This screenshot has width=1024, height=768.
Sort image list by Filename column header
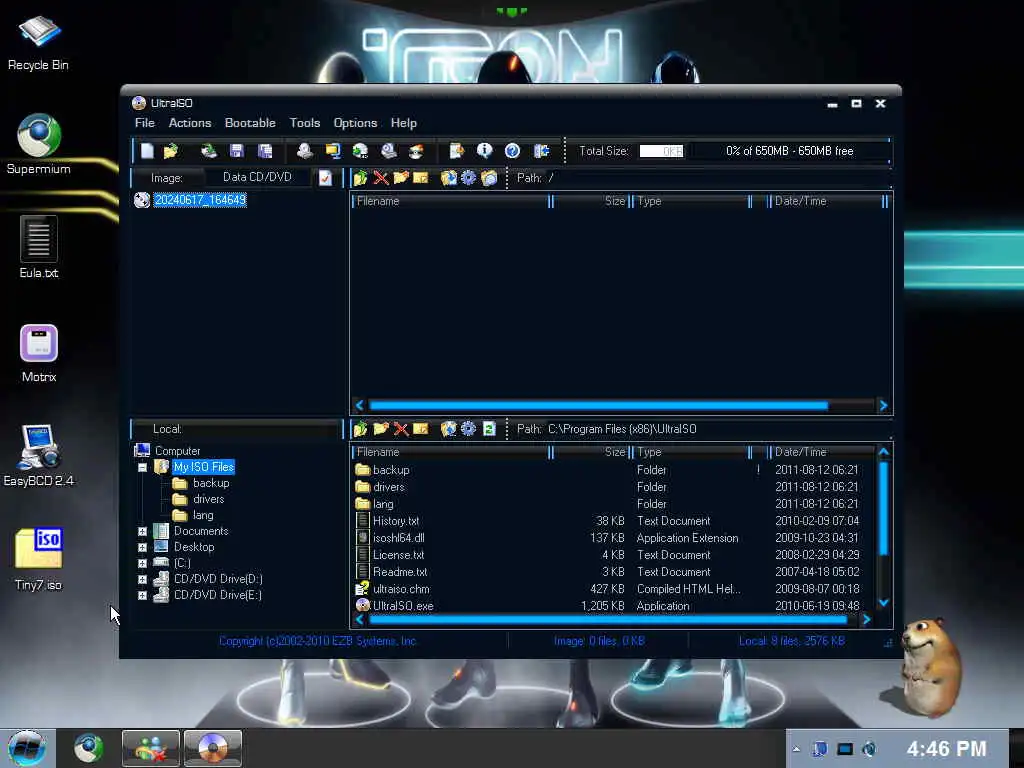452,201
